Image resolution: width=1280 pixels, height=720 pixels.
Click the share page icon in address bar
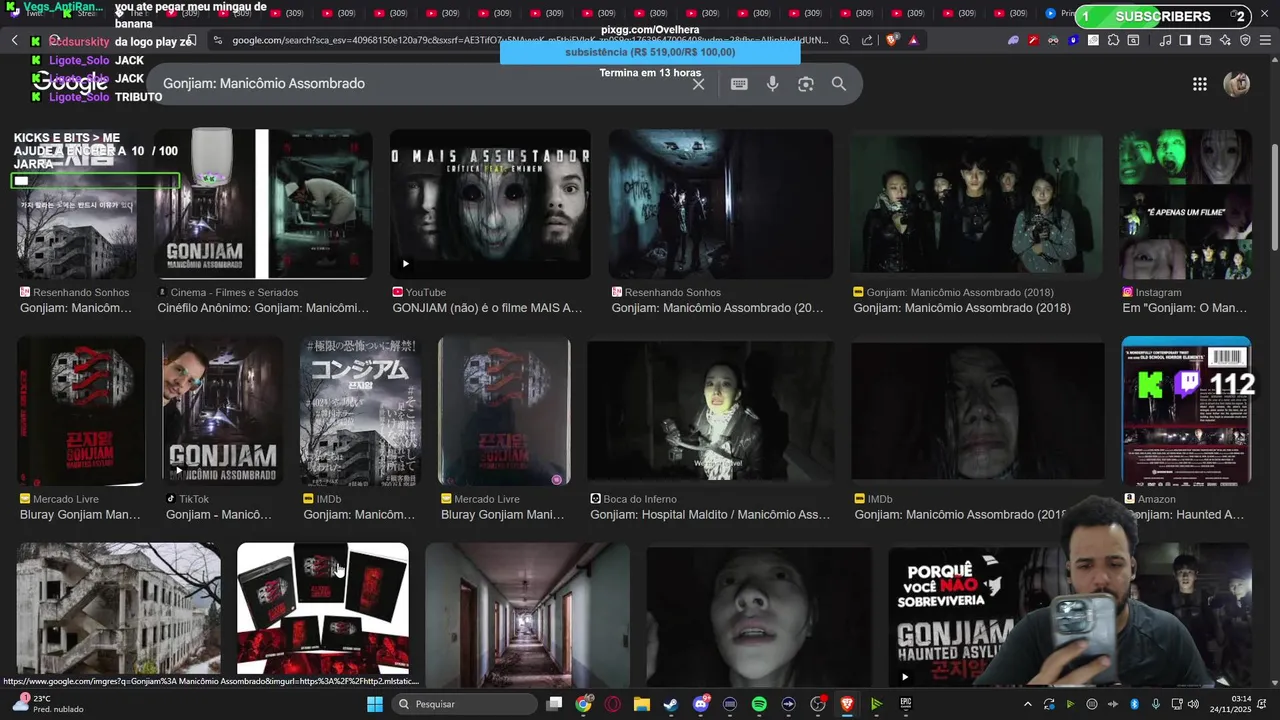(x=867, y=40)
